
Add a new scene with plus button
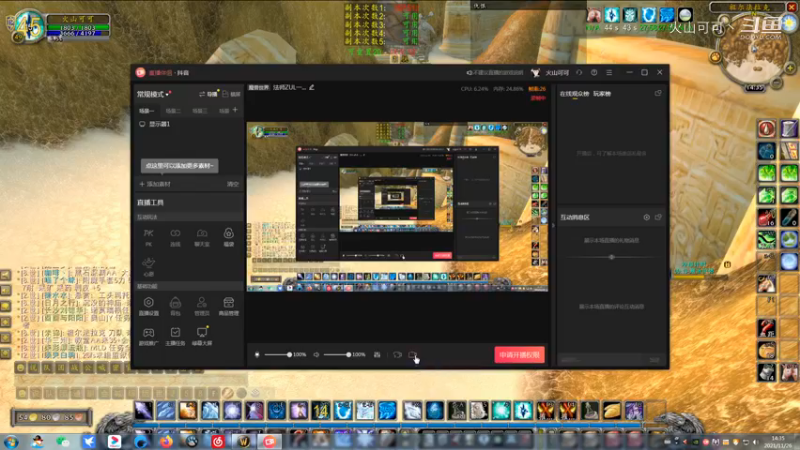pos(235,110)
